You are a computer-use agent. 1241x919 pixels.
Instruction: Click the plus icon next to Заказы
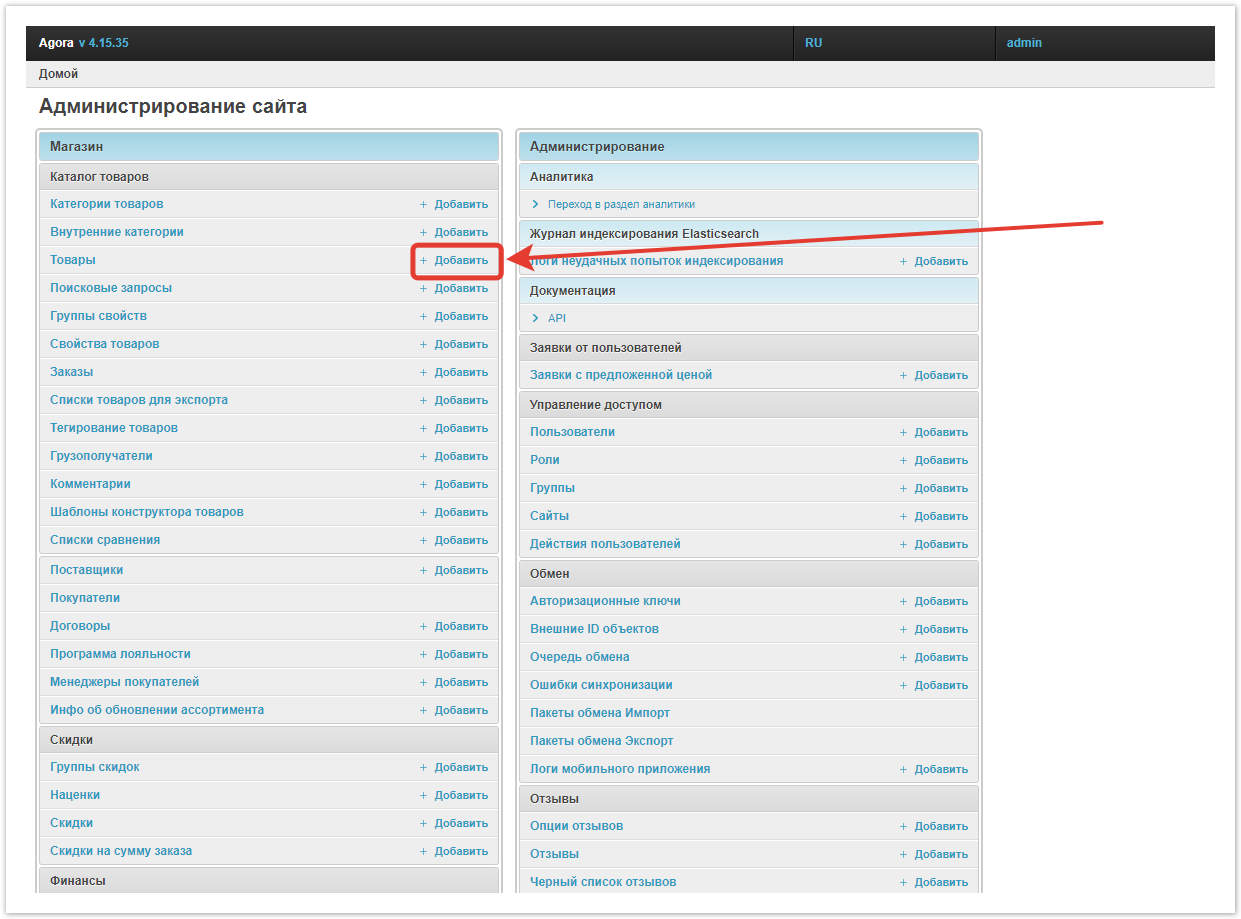coord(423,372)
